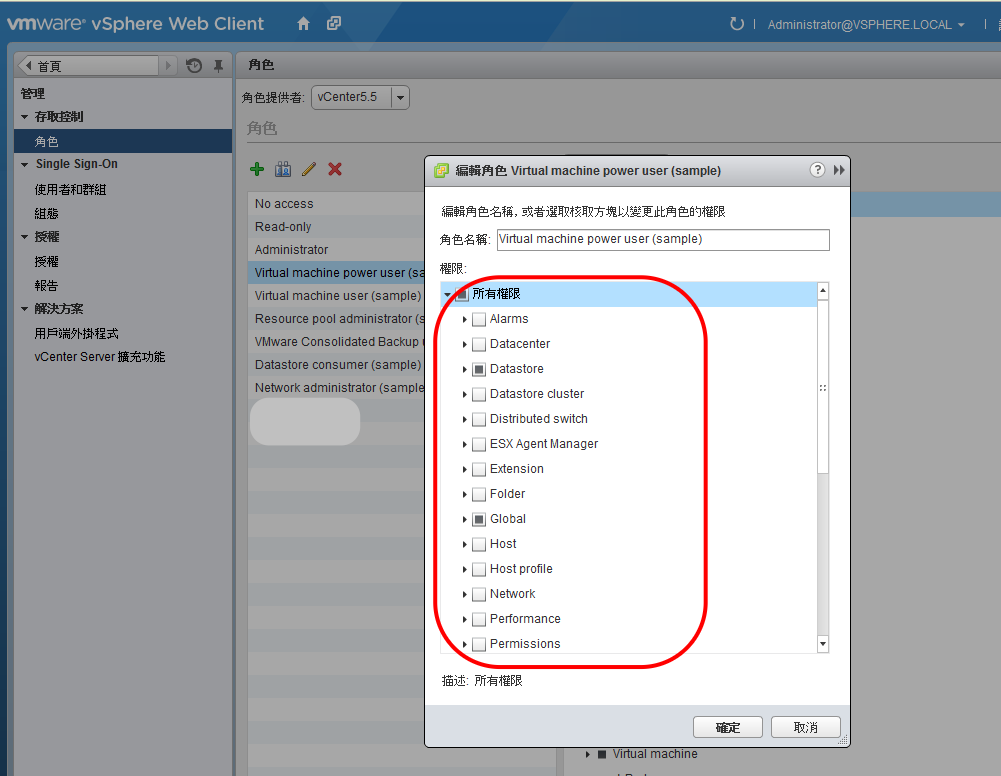The image size is (1001, 776).
Task: Tick the Distributed switch checkbox
Action: 479,419
